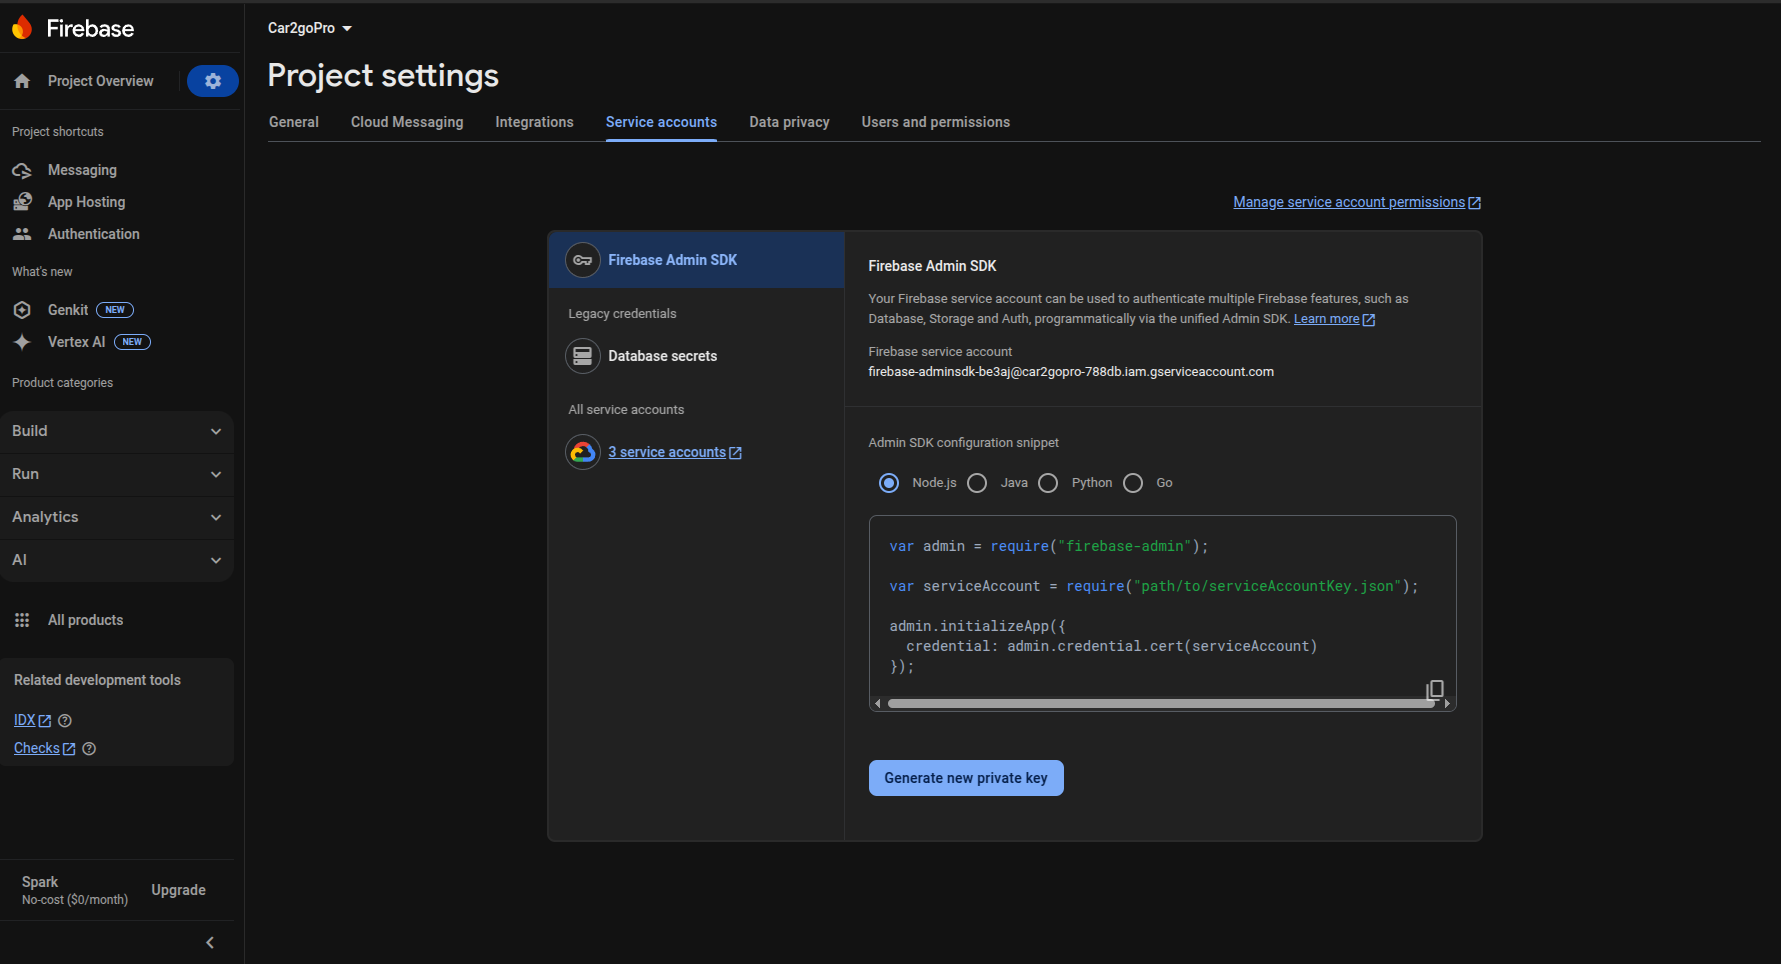Click the Vertex AI sparkle icon
This screenshot has height=964, width=1781.
tap(22, 342)
